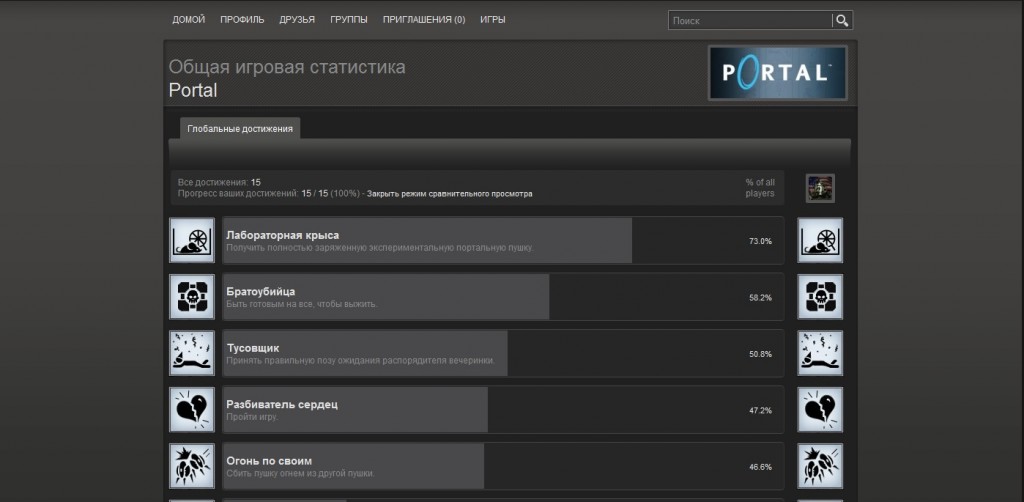1024x502 pixels.
Task: Open the ПРОФИЛЬ menu item
Action: tap(242, 20)
